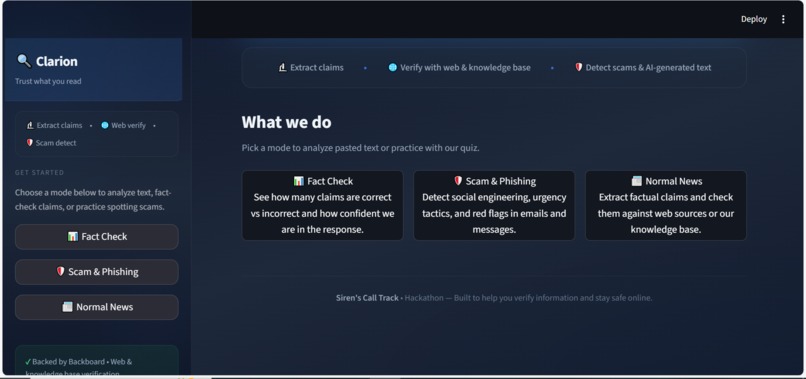Click the Clarion title text
This screenshot has height=379, width=806.
tap(57, 61)
